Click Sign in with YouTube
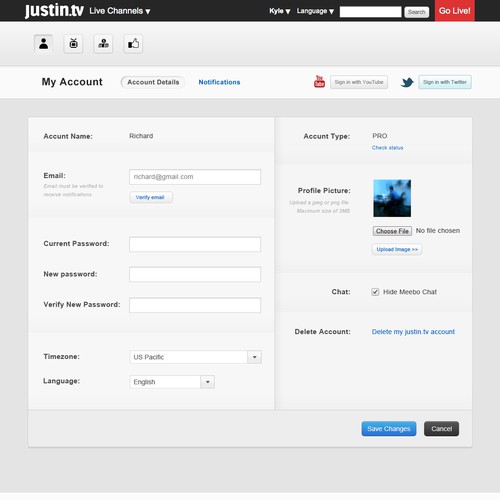The height and width of the screenshot is (500, 500). click(359, 82)
